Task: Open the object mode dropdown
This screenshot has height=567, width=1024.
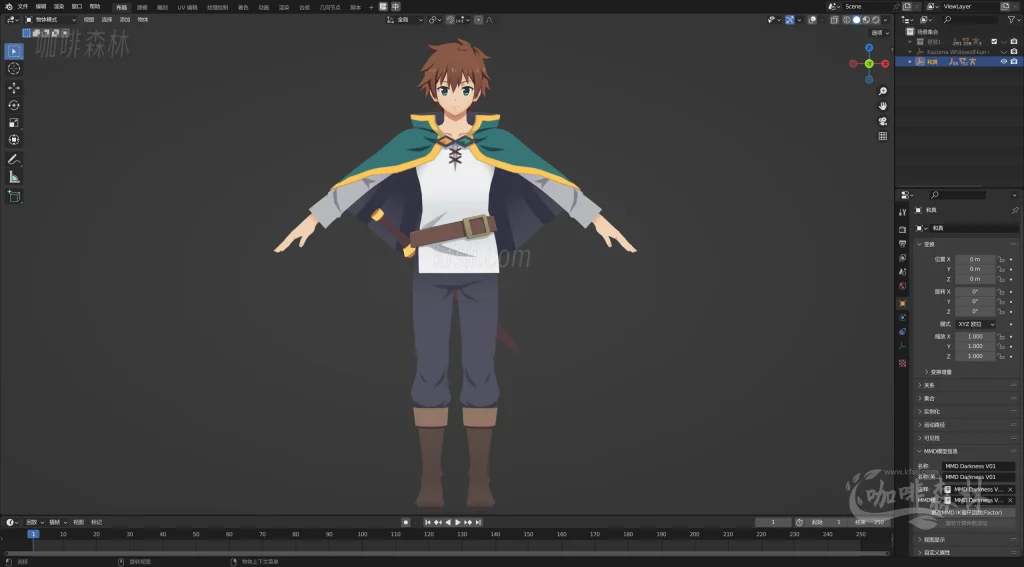Action: click(50, 20)
